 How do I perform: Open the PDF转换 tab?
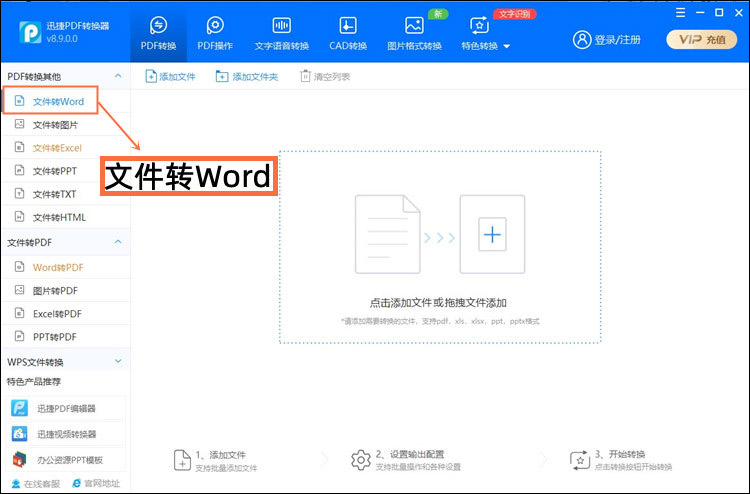(x=158, y=33)
